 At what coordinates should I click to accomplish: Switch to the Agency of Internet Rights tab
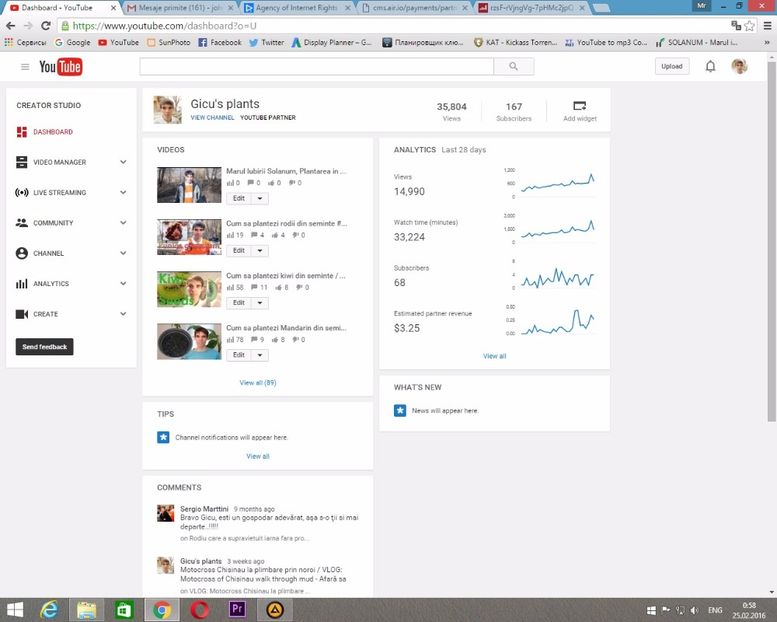coord(296,8)
